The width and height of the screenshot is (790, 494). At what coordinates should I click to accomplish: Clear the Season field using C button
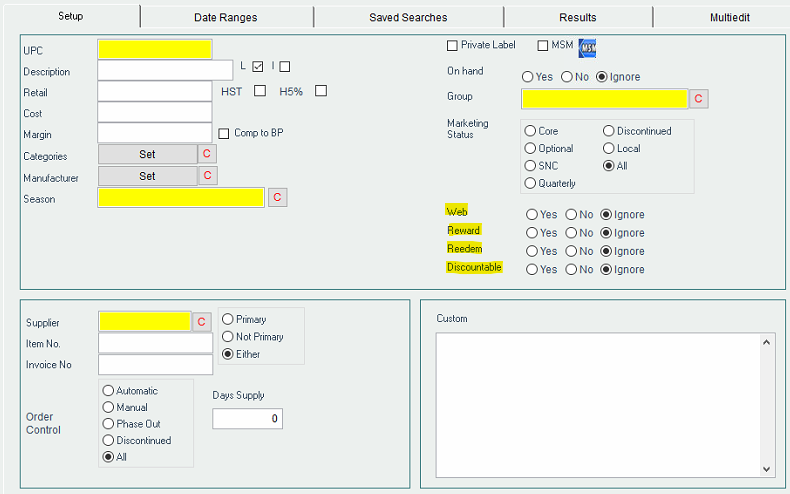(277, 198)
